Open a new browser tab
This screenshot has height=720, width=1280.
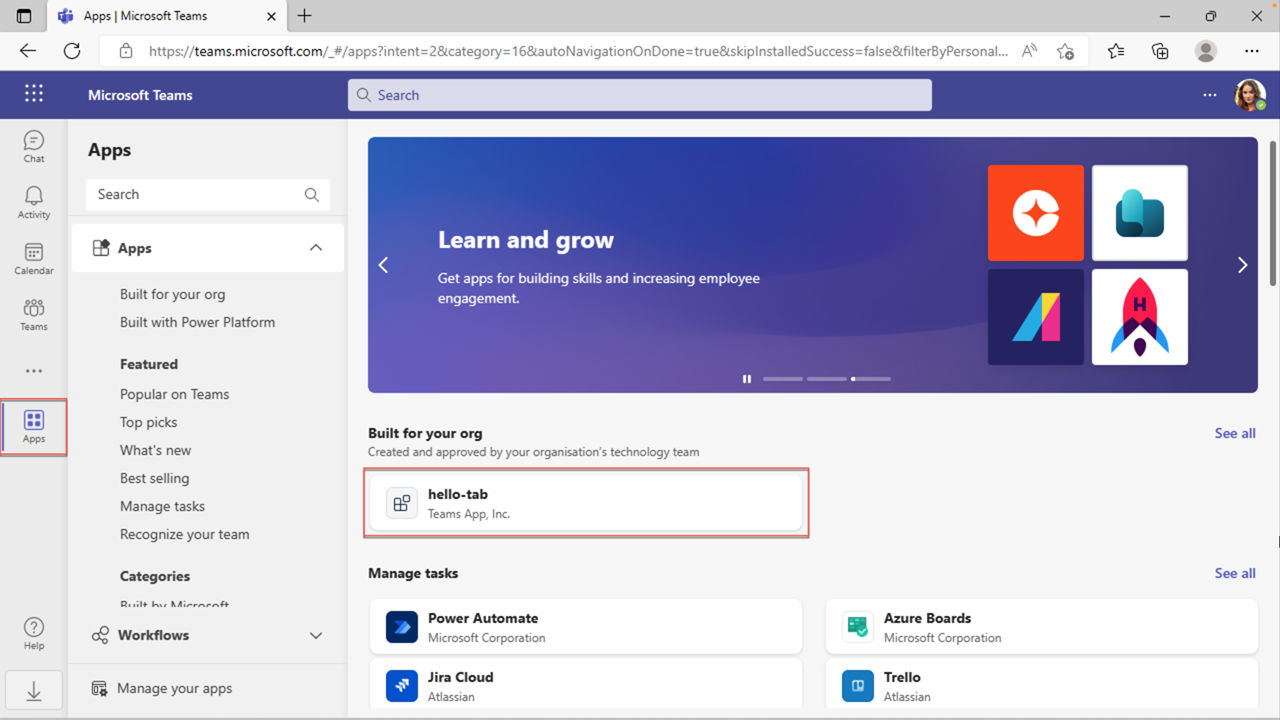pos(305,16)
